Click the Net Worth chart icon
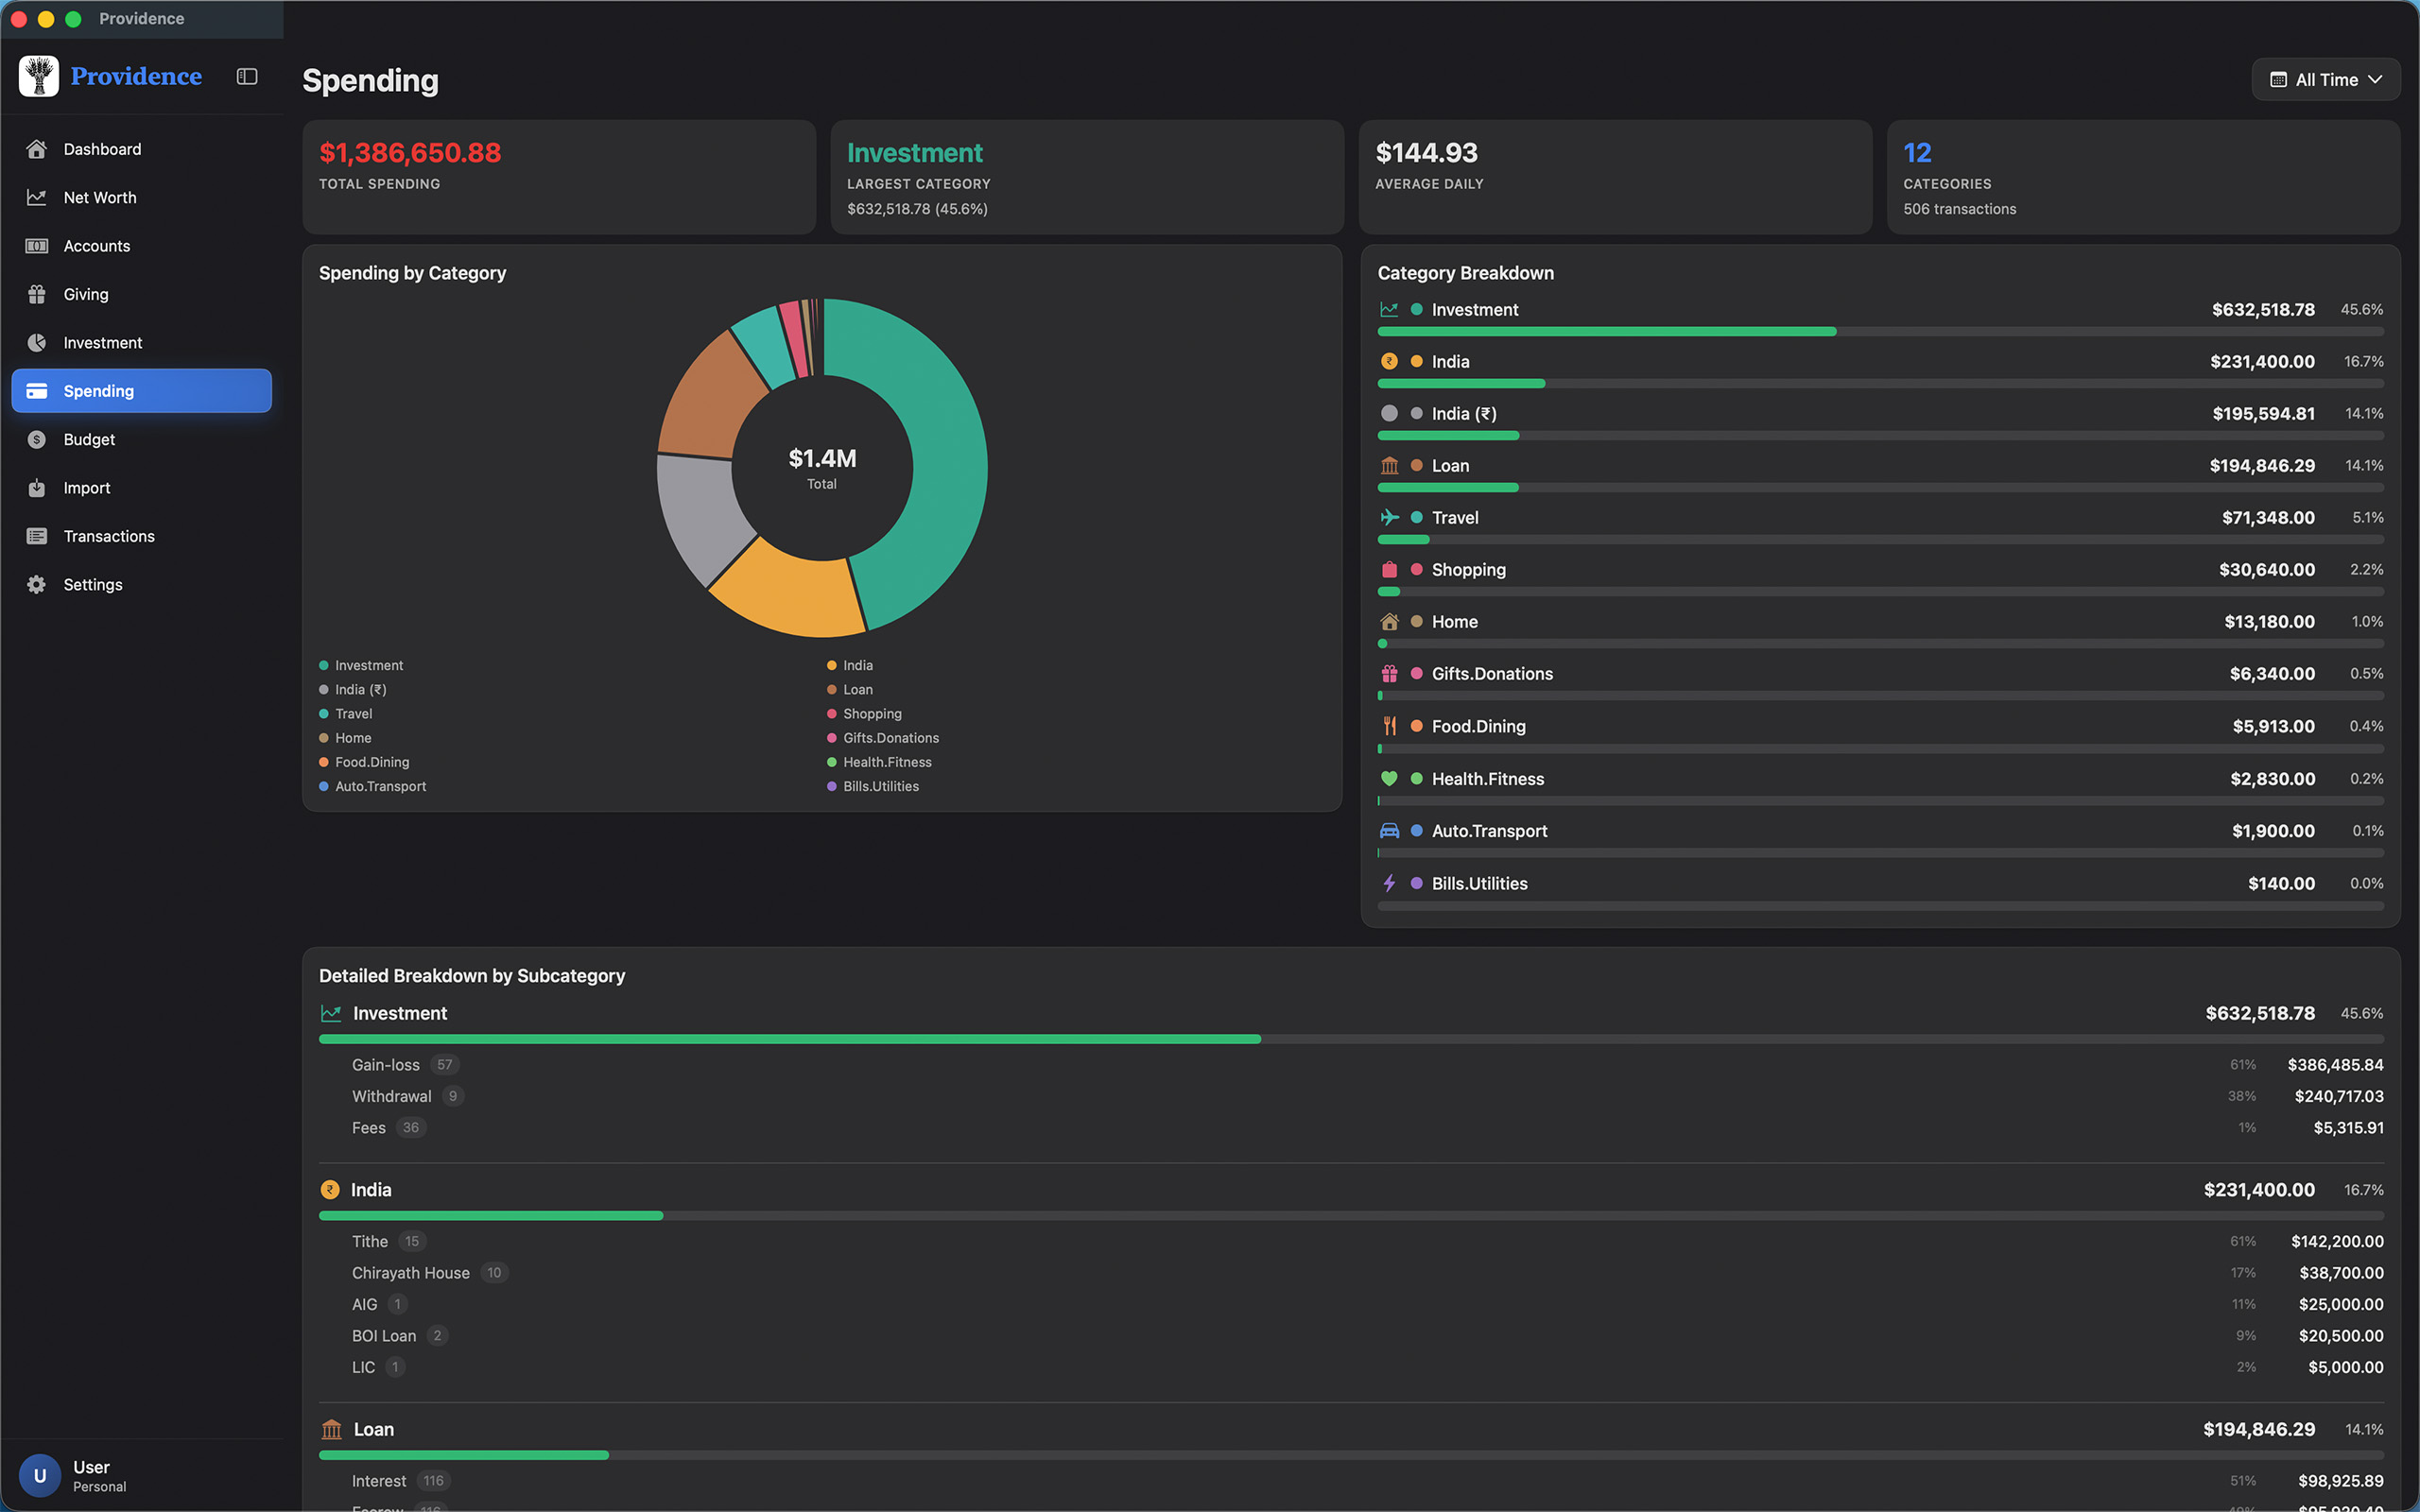Screen dimensions: 2420x1512 click(x=37, y=197)
